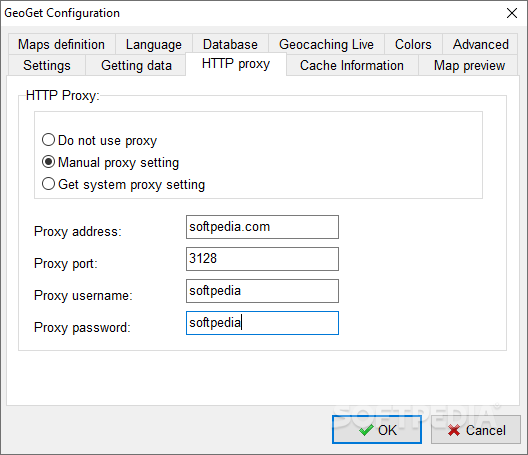Open the Settings tab
This screenshot has width=528, height=455.
point(47,65)
